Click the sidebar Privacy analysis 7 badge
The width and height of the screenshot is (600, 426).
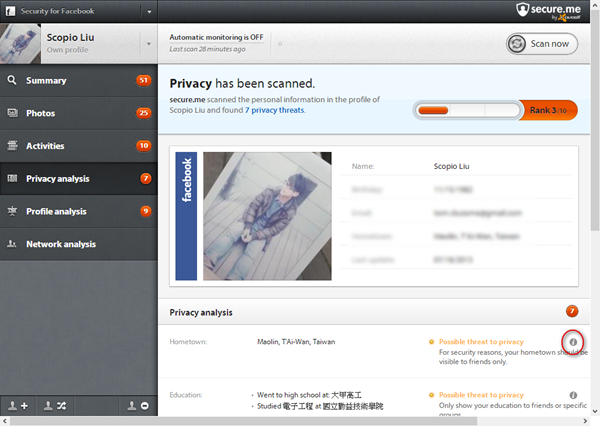point(145,178)
